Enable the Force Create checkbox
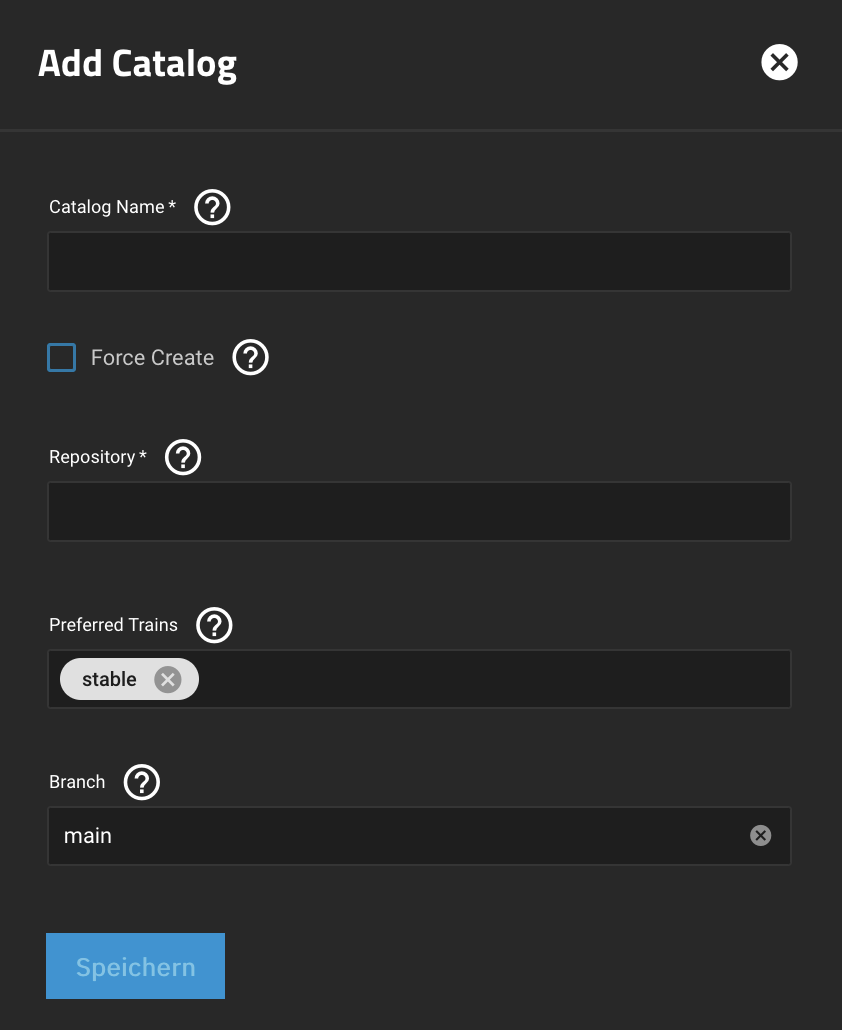This screenshot has width=842, height=1030. coord(62,358)
